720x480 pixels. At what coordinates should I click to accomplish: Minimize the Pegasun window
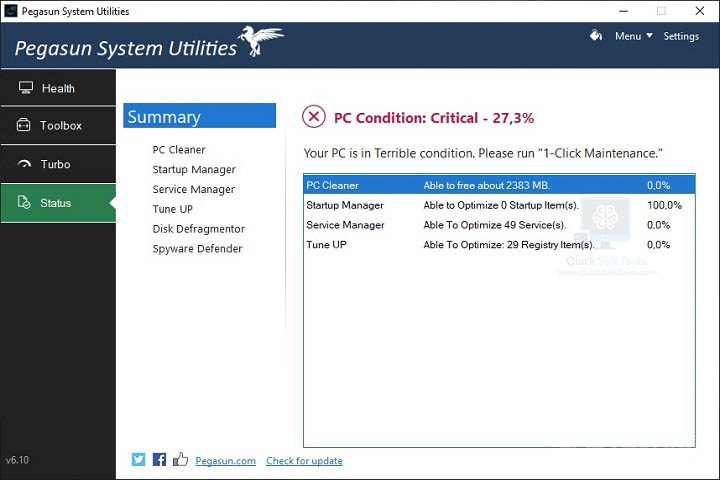(623, 11)
